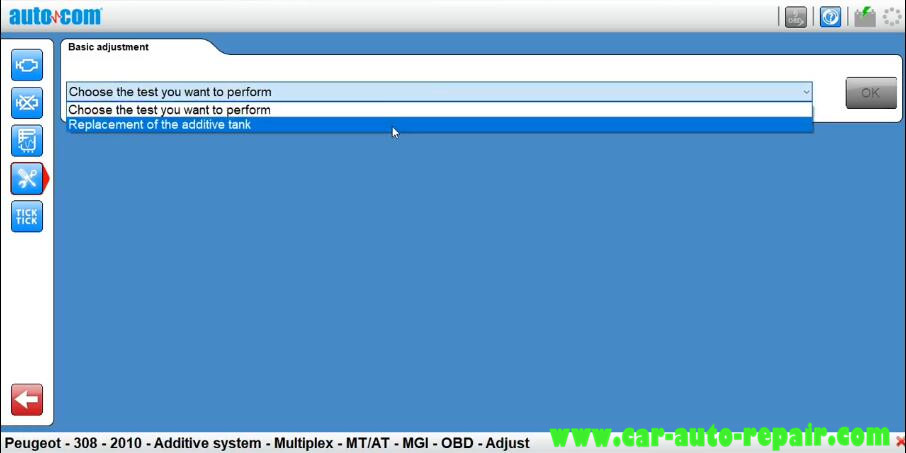The height and width of the screenshot is (453, 906).
Task: Click the Autocom logo
Action: [55, 16]
